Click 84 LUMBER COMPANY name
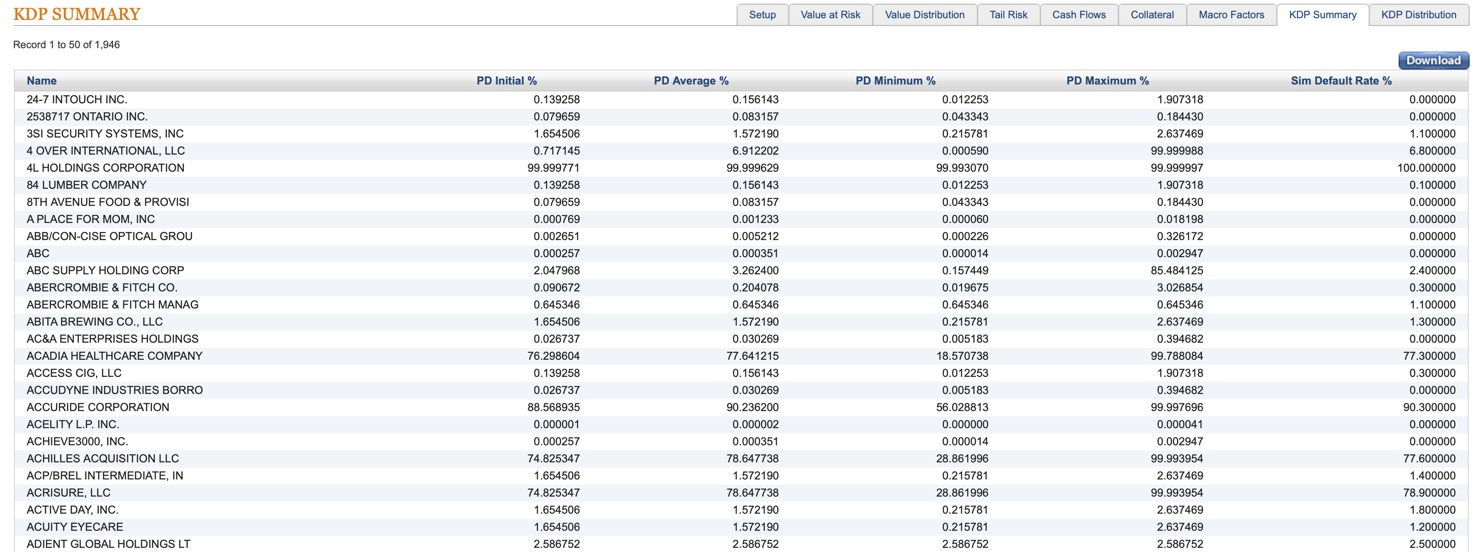The width and height of the screenshot is (1475, 552). click(x=87, y=185)
